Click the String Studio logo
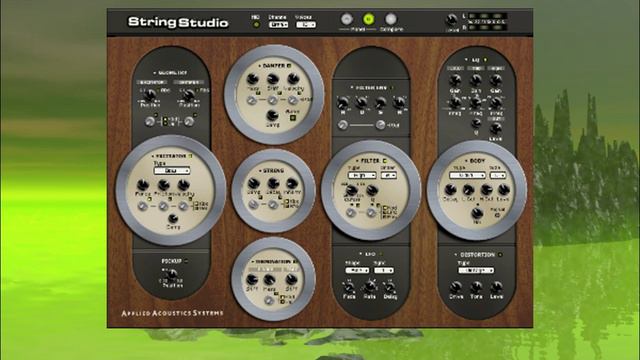The height and width of the screenshot is (360, 640). (178, 22)
